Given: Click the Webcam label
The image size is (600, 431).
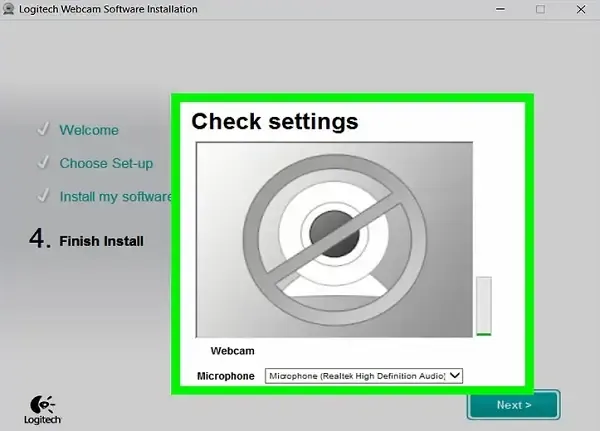Looking at the screenshot, I should 232,351.
